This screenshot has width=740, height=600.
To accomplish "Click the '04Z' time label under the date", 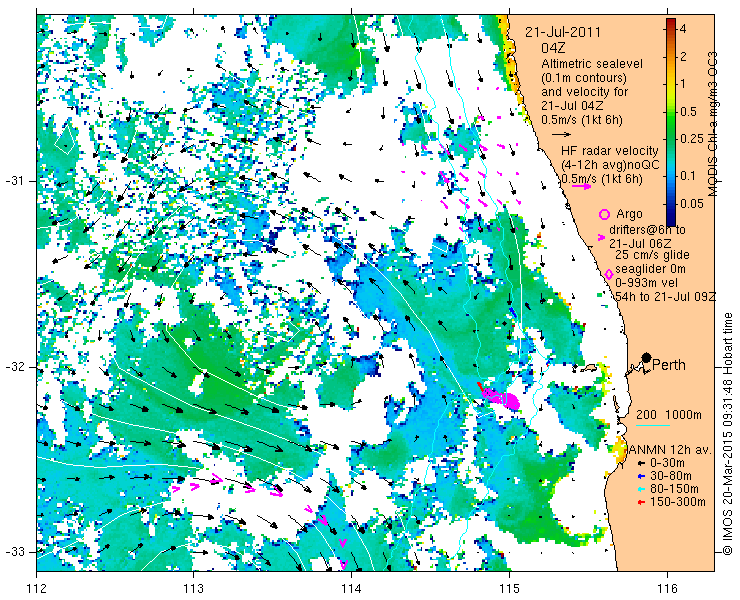I will pos(554,48).
